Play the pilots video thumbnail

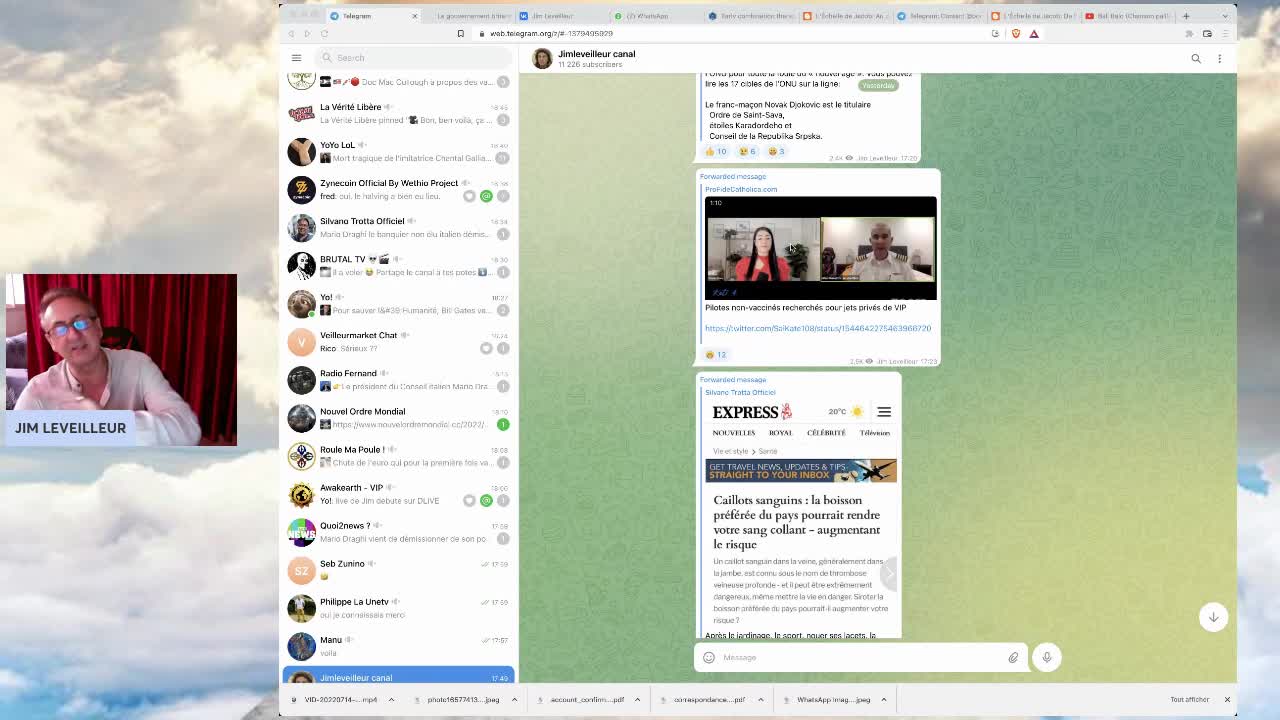pyautogui.click(x=820, y=248)
